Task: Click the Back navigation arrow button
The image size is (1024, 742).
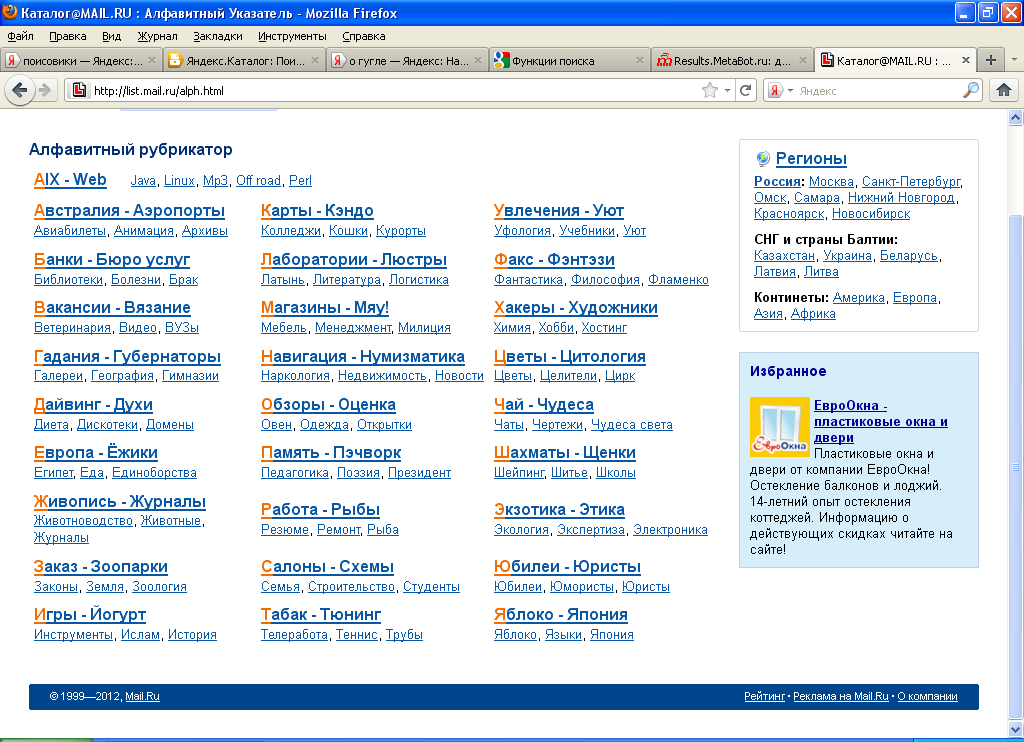Action: (x=20, y=90)
